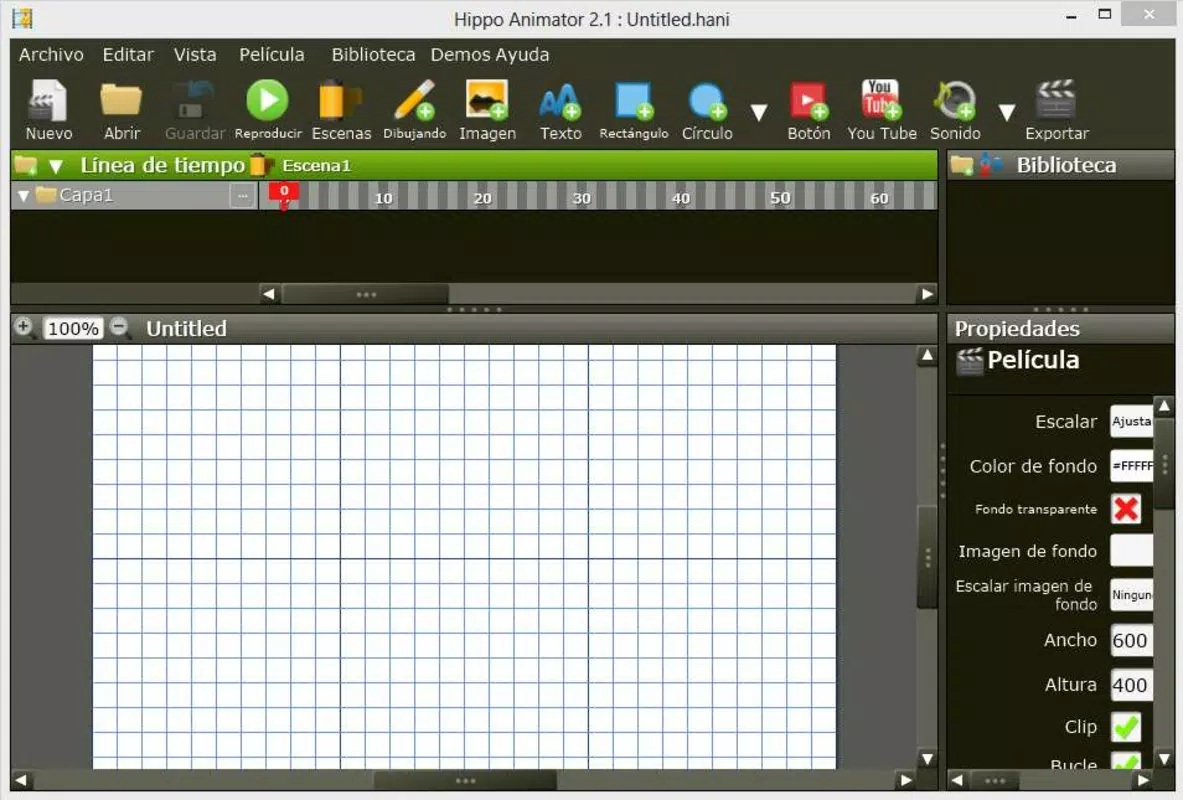
Task: Click the properties horizontal scroll left arrow
Action: [x=957, y=780]
